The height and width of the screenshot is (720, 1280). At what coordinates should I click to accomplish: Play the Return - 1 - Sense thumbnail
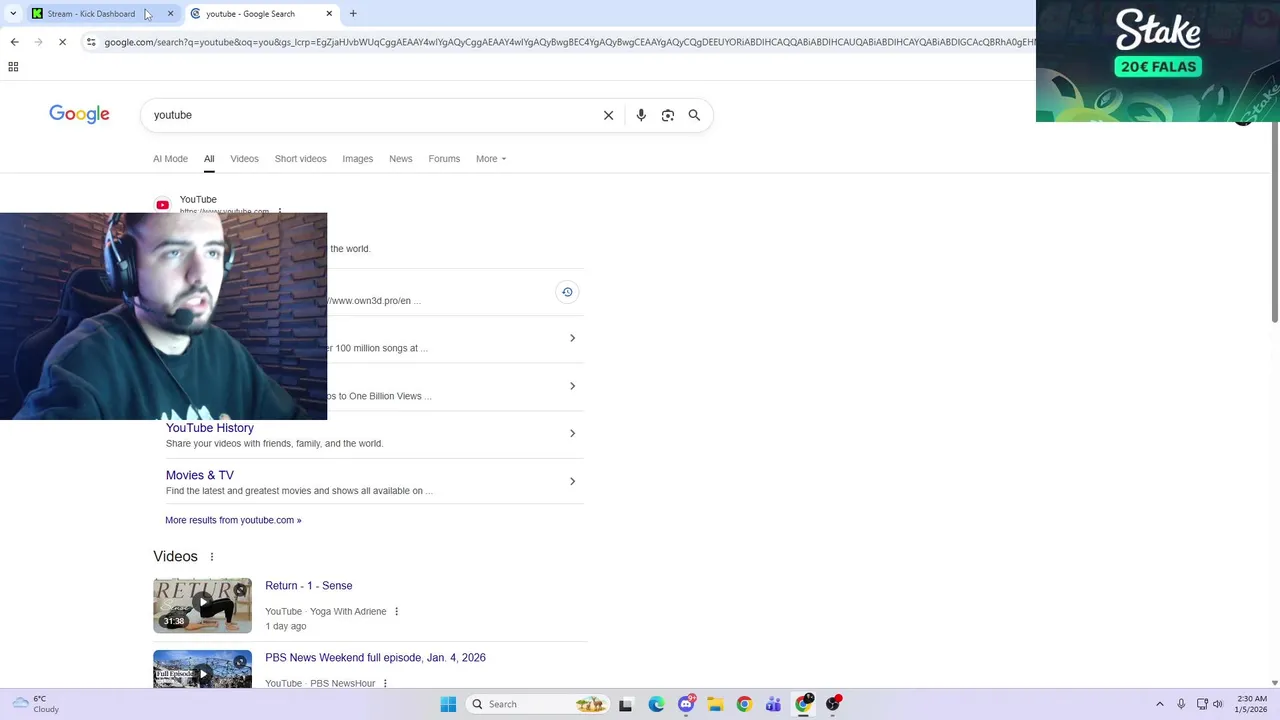pyautogui.click(x=202, y=606)
